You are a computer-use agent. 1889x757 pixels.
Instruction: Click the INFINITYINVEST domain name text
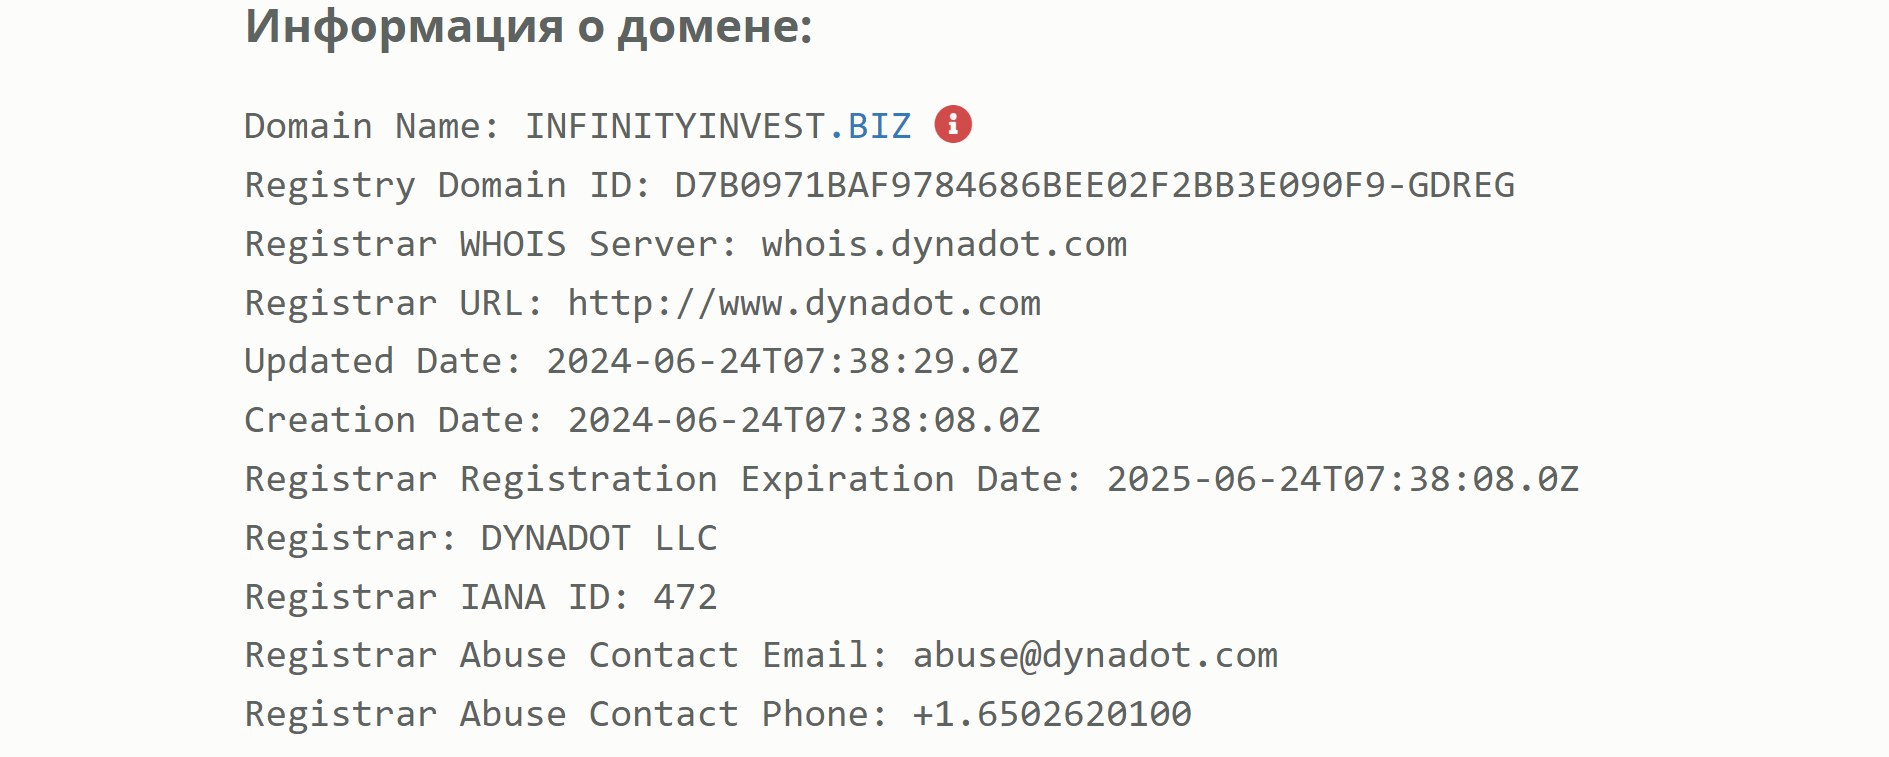675,127
